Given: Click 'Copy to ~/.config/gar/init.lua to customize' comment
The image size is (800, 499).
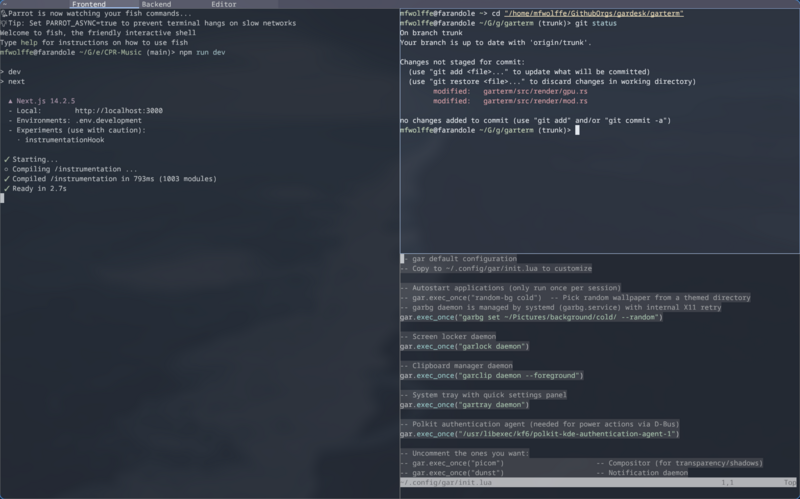Looking at the screenshot, I should coord(496,268).
